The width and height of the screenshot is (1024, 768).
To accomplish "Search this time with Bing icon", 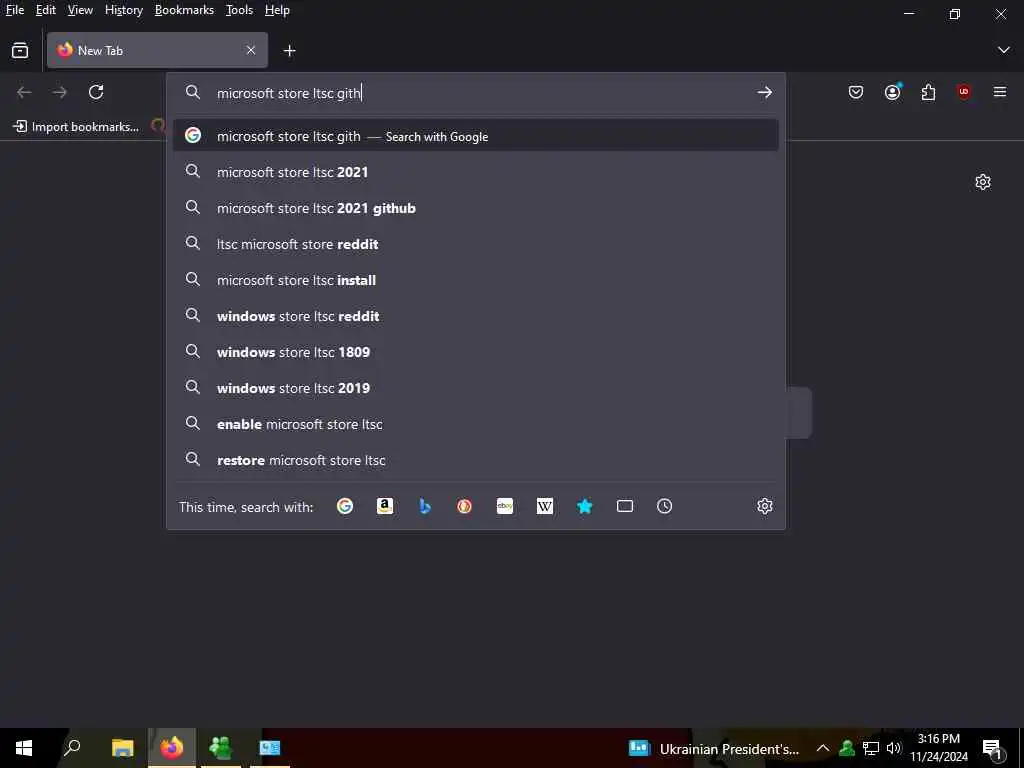I will pyautogui.click(x=425, y=506).
